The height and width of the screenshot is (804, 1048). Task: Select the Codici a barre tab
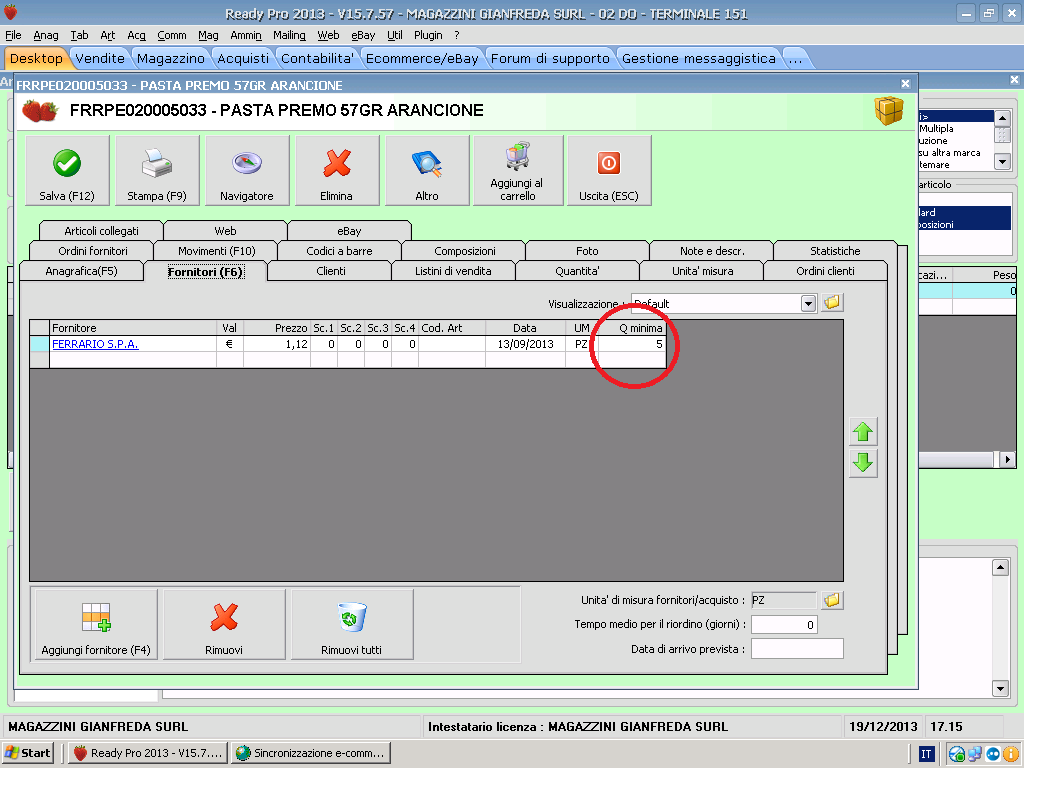340,251
